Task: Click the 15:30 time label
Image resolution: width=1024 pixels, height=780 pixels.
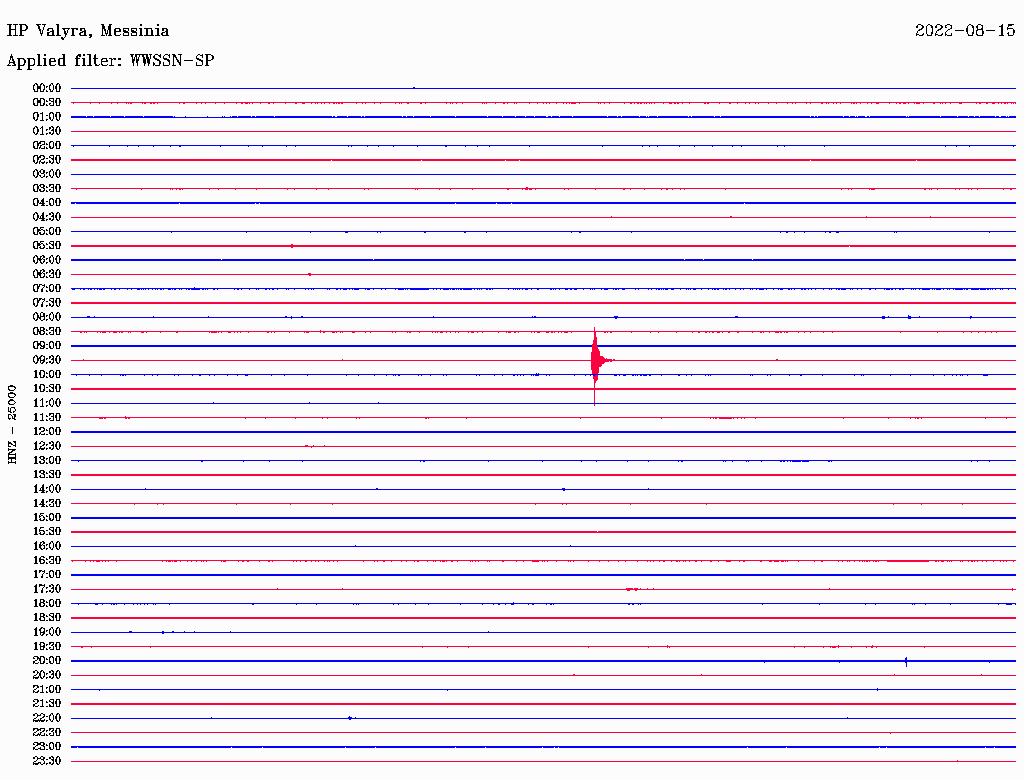Action: [x=46, y=532]
